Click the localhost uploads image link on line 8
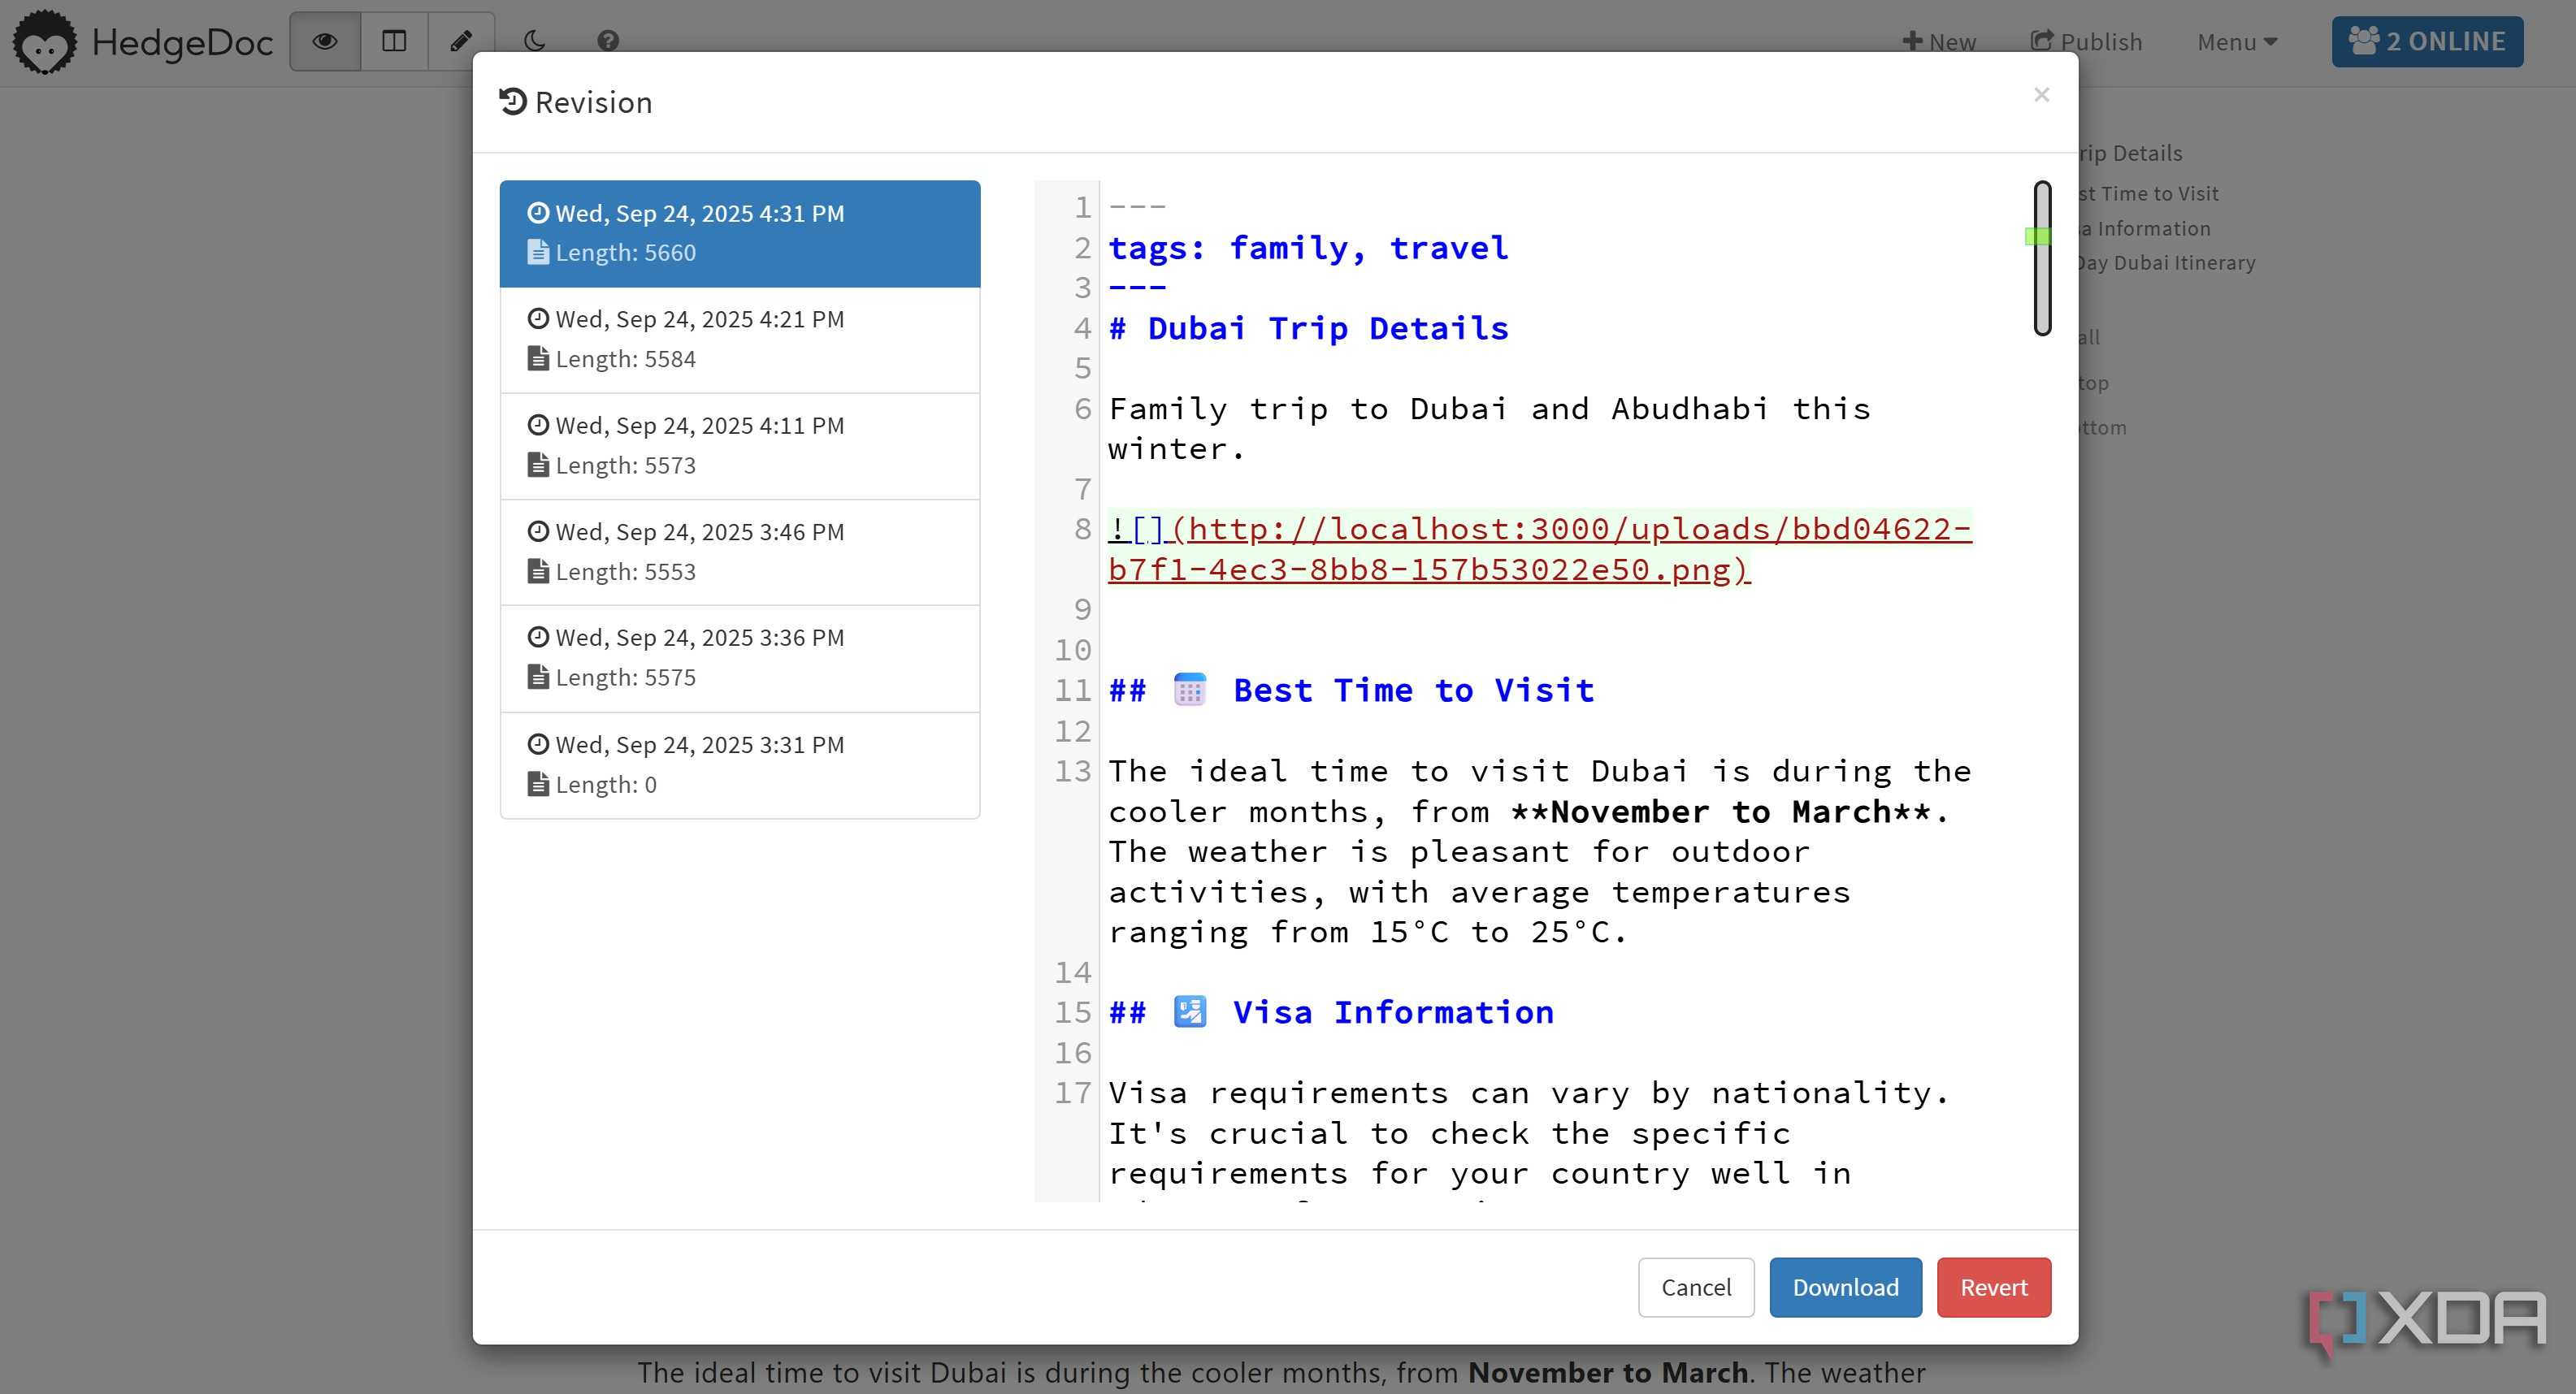The width and height of the screenshot is (2576, 1394). 1540,549
